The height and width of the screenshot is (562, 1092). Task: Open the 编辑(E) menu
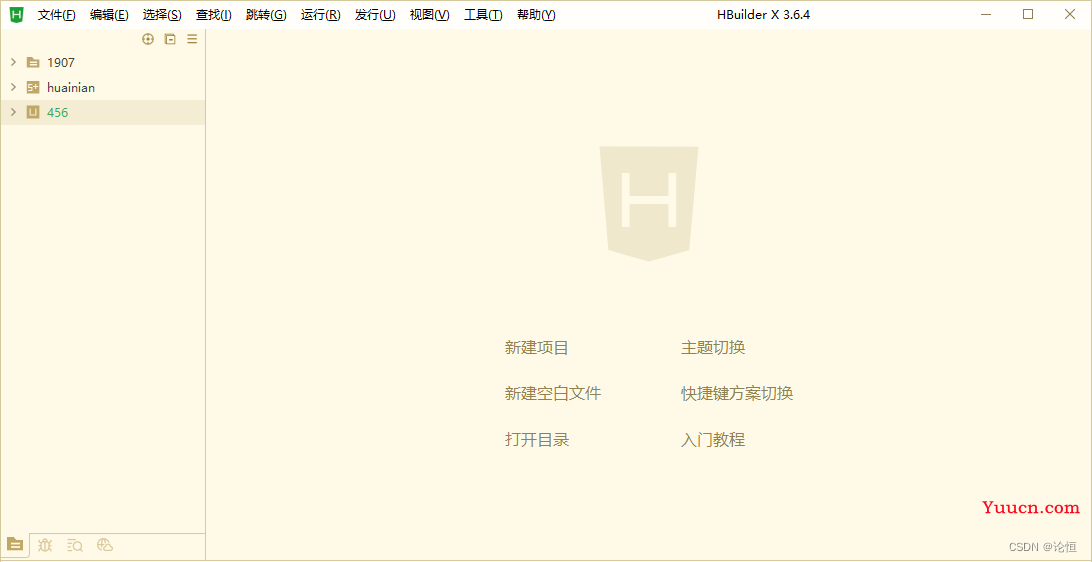tap(109, 15)
